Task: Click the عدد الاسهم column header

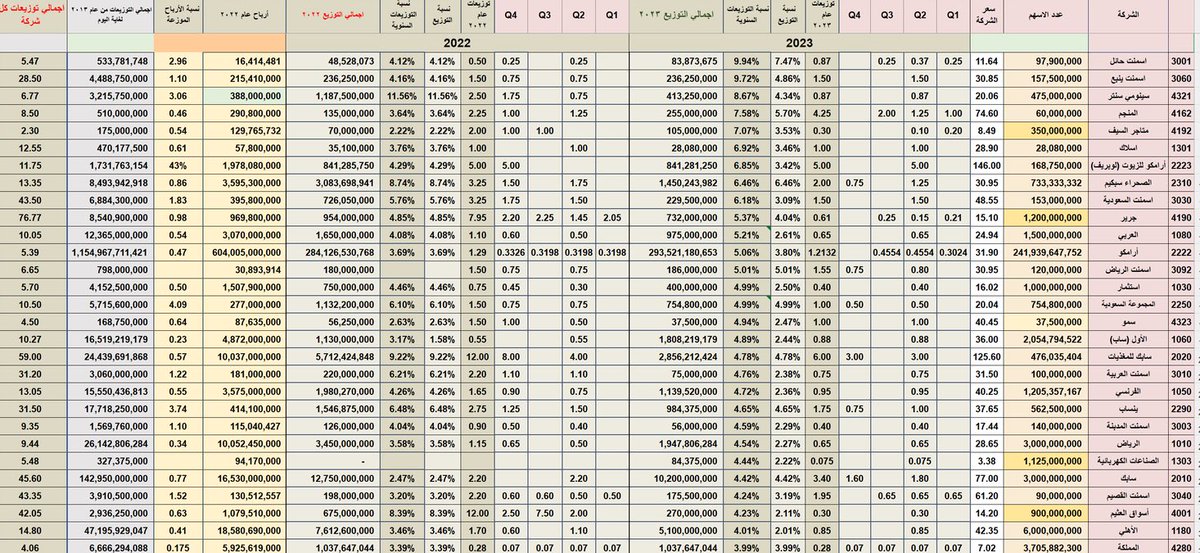Action: [1046, 17]
